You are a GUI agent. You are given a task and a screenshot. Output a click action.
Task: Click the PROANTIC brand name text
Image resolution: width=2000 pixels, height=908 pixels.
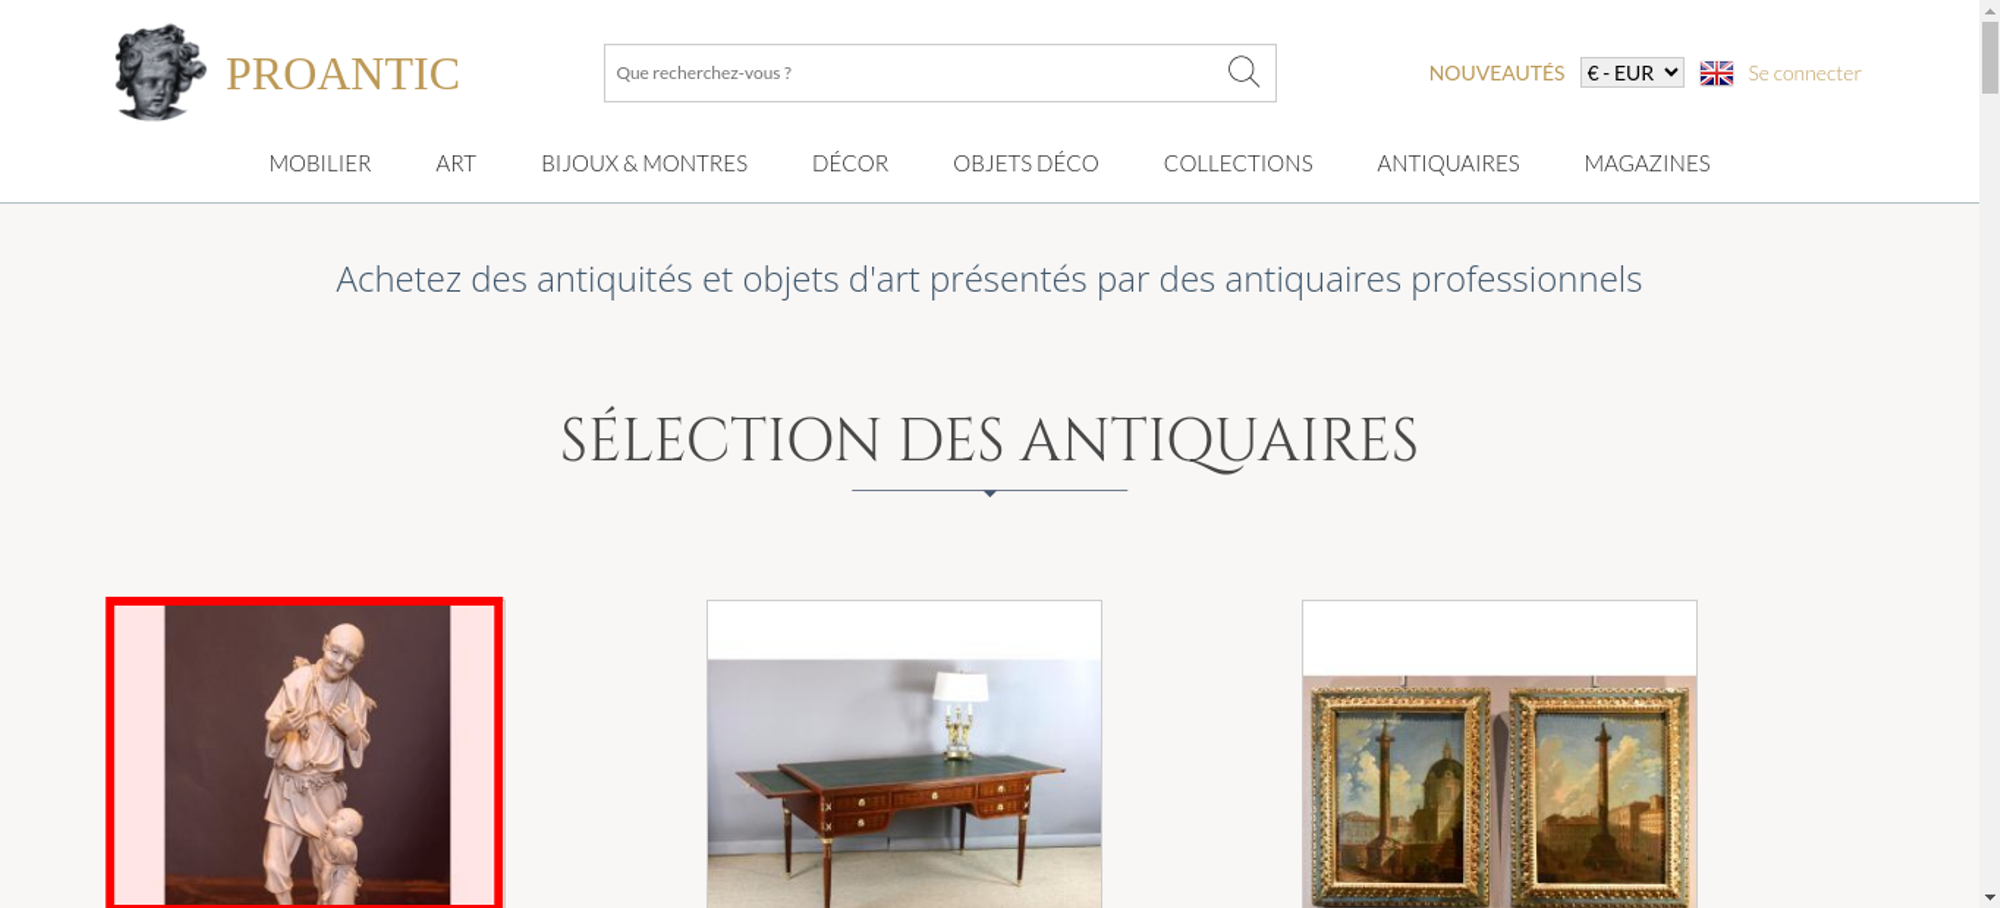pos(343,74)
